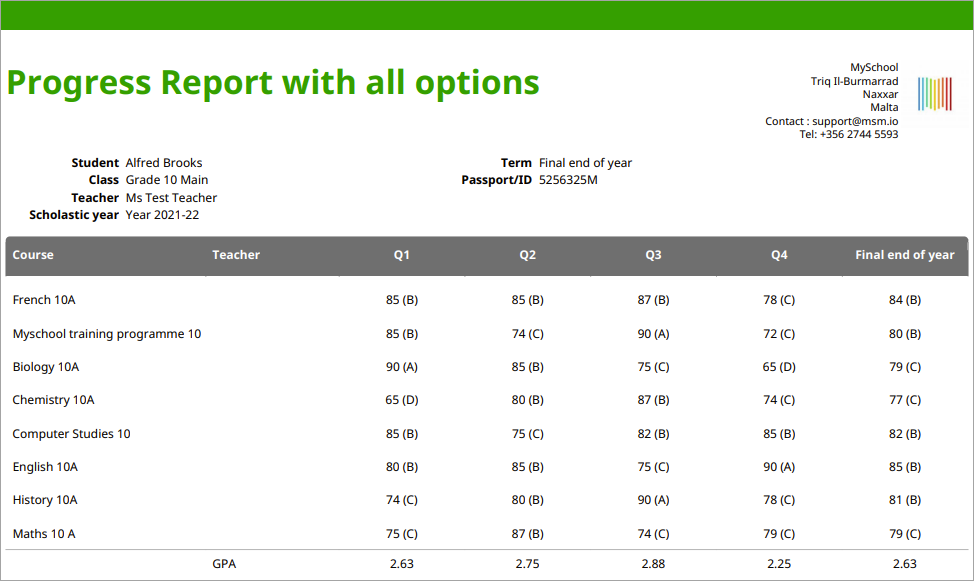Viewport: 974px width, 581px height.
Task: Click History 10A final grade 81 (B)
Action: 904,500
